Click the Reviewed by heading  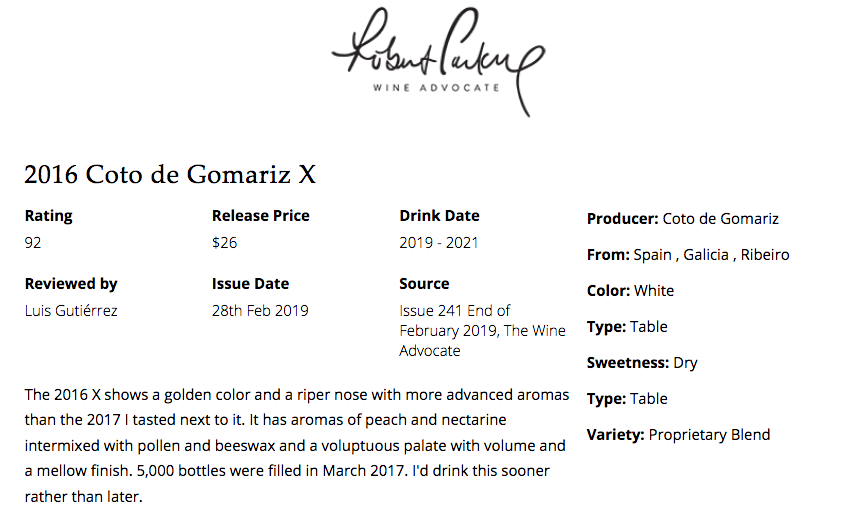[71, 284]
